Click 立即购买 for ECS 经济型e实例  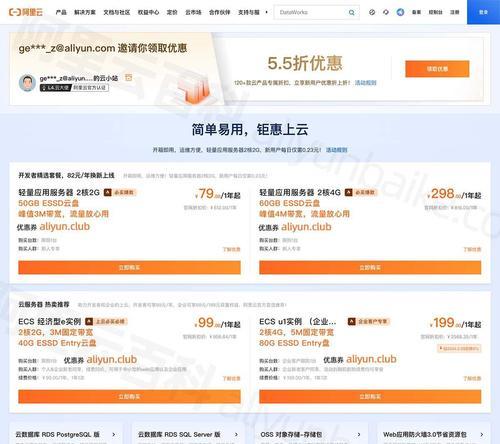(x=129, y=396)
